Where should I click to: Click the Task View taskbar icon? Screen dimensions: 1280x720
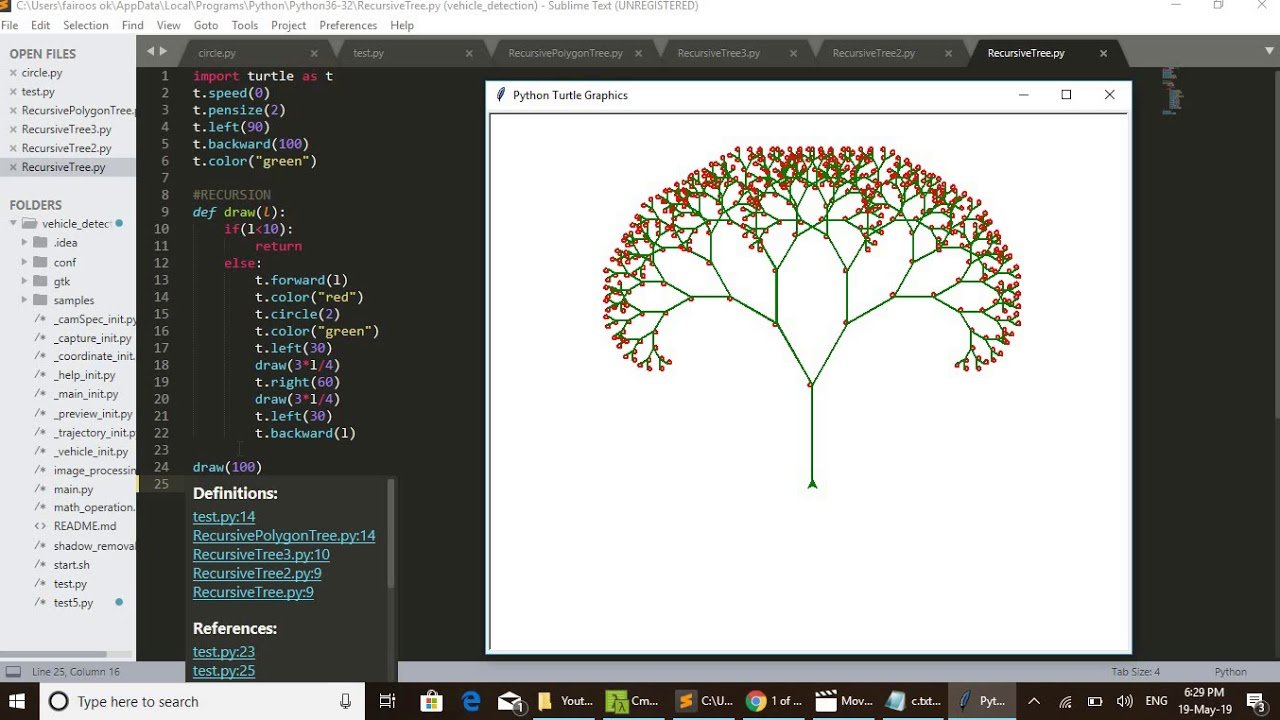pos(388,701)
